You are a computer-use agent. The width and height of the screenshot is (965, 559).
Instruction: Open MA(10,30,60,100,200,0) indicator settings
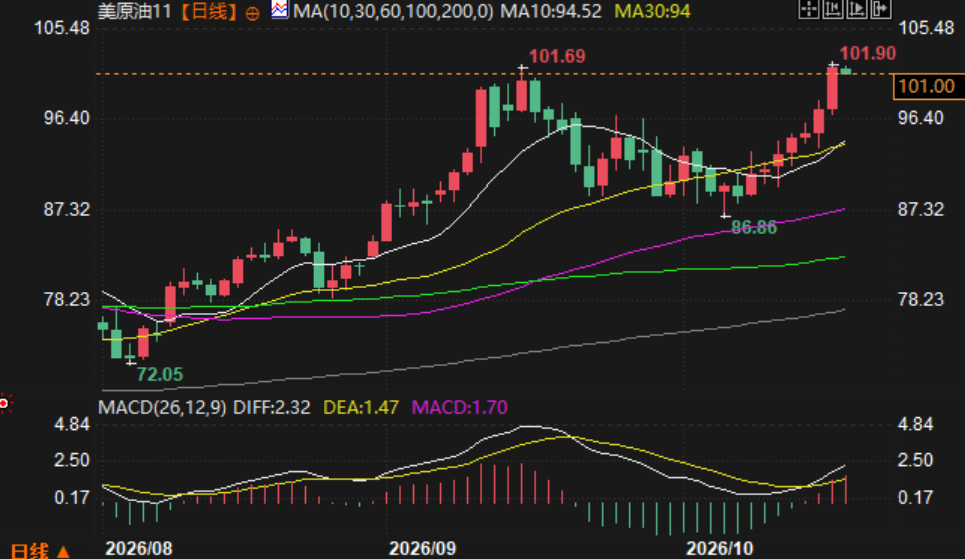click(x=393, y=11)
